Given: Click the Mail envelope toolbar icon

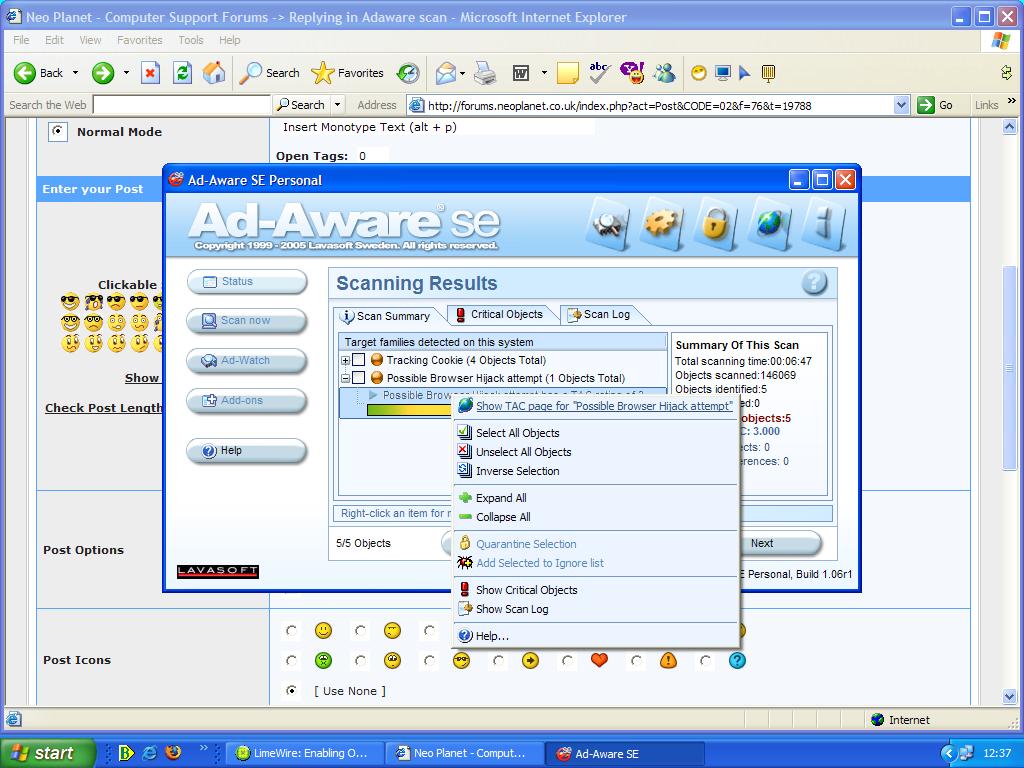Looking at the screenshot, I should point(445,72).
